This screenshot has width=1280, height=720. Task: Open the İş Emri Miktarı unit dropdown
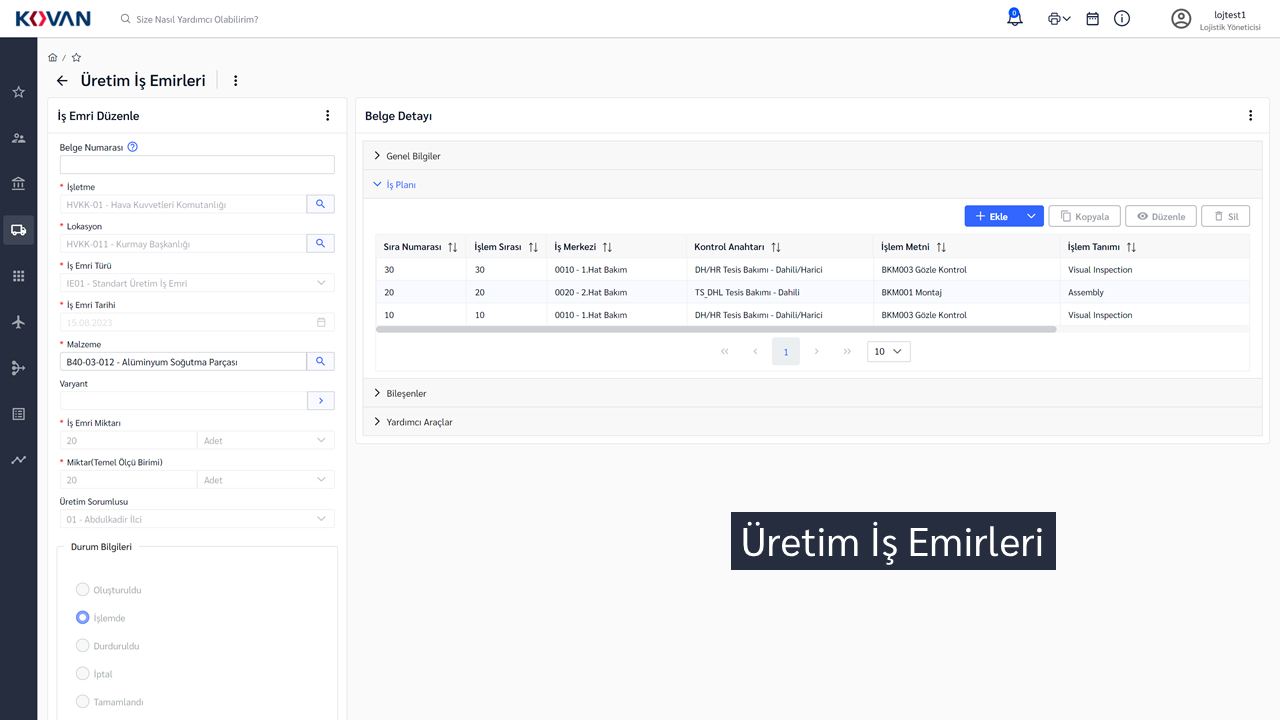[266, 440]
